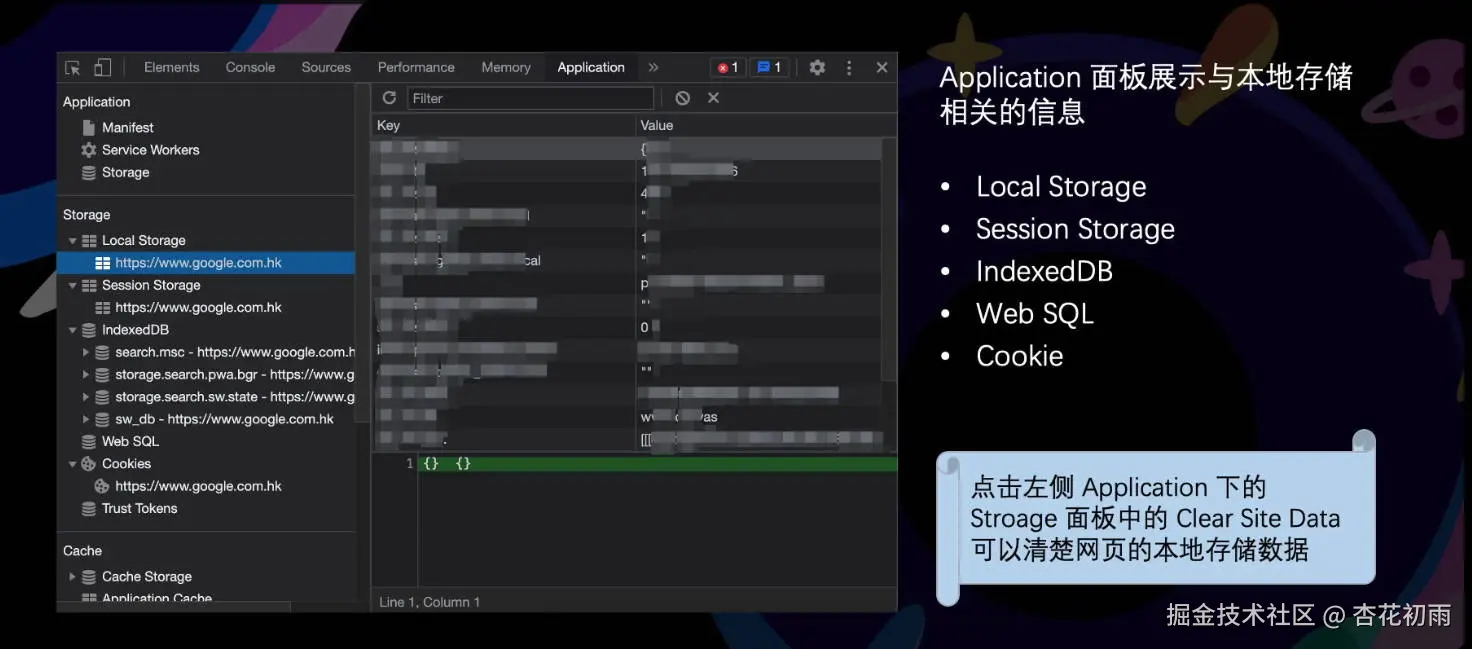Click the cookie icon under Cookies section
The height and width of the screenshot is (649, 1472).
(101, 485)
